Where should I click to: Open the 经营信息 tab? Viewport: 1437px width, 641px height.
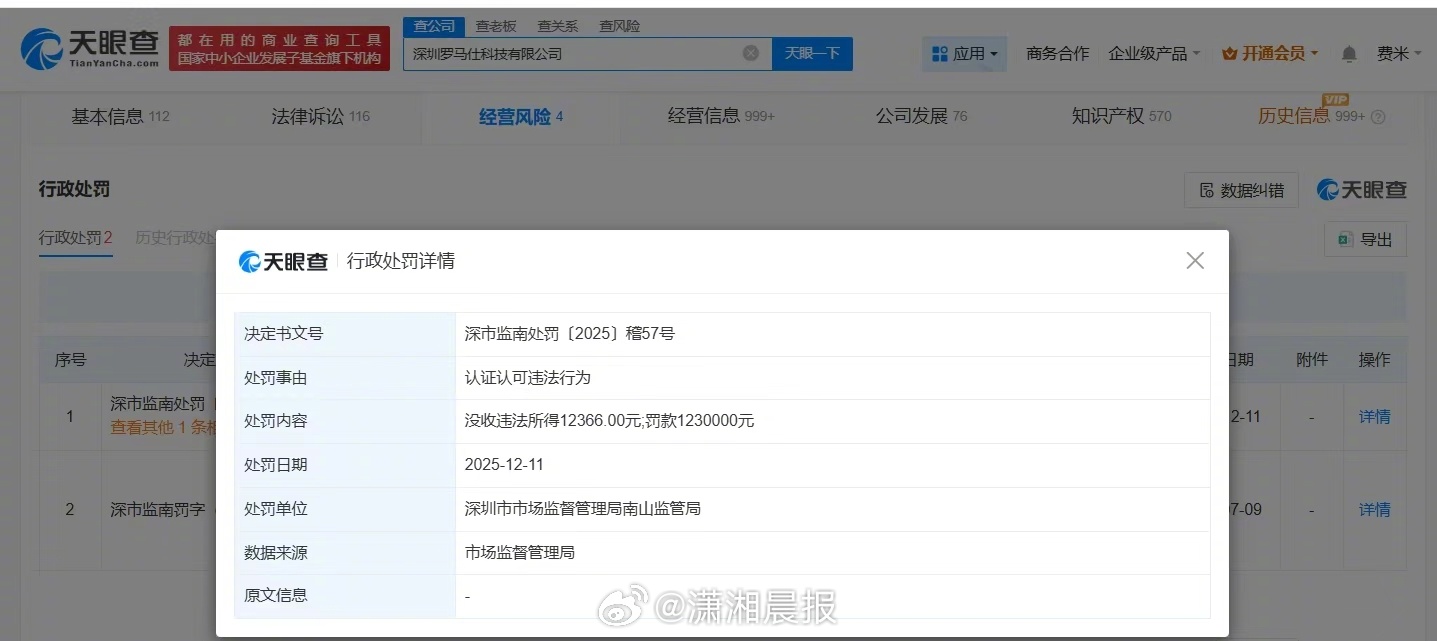721,117
